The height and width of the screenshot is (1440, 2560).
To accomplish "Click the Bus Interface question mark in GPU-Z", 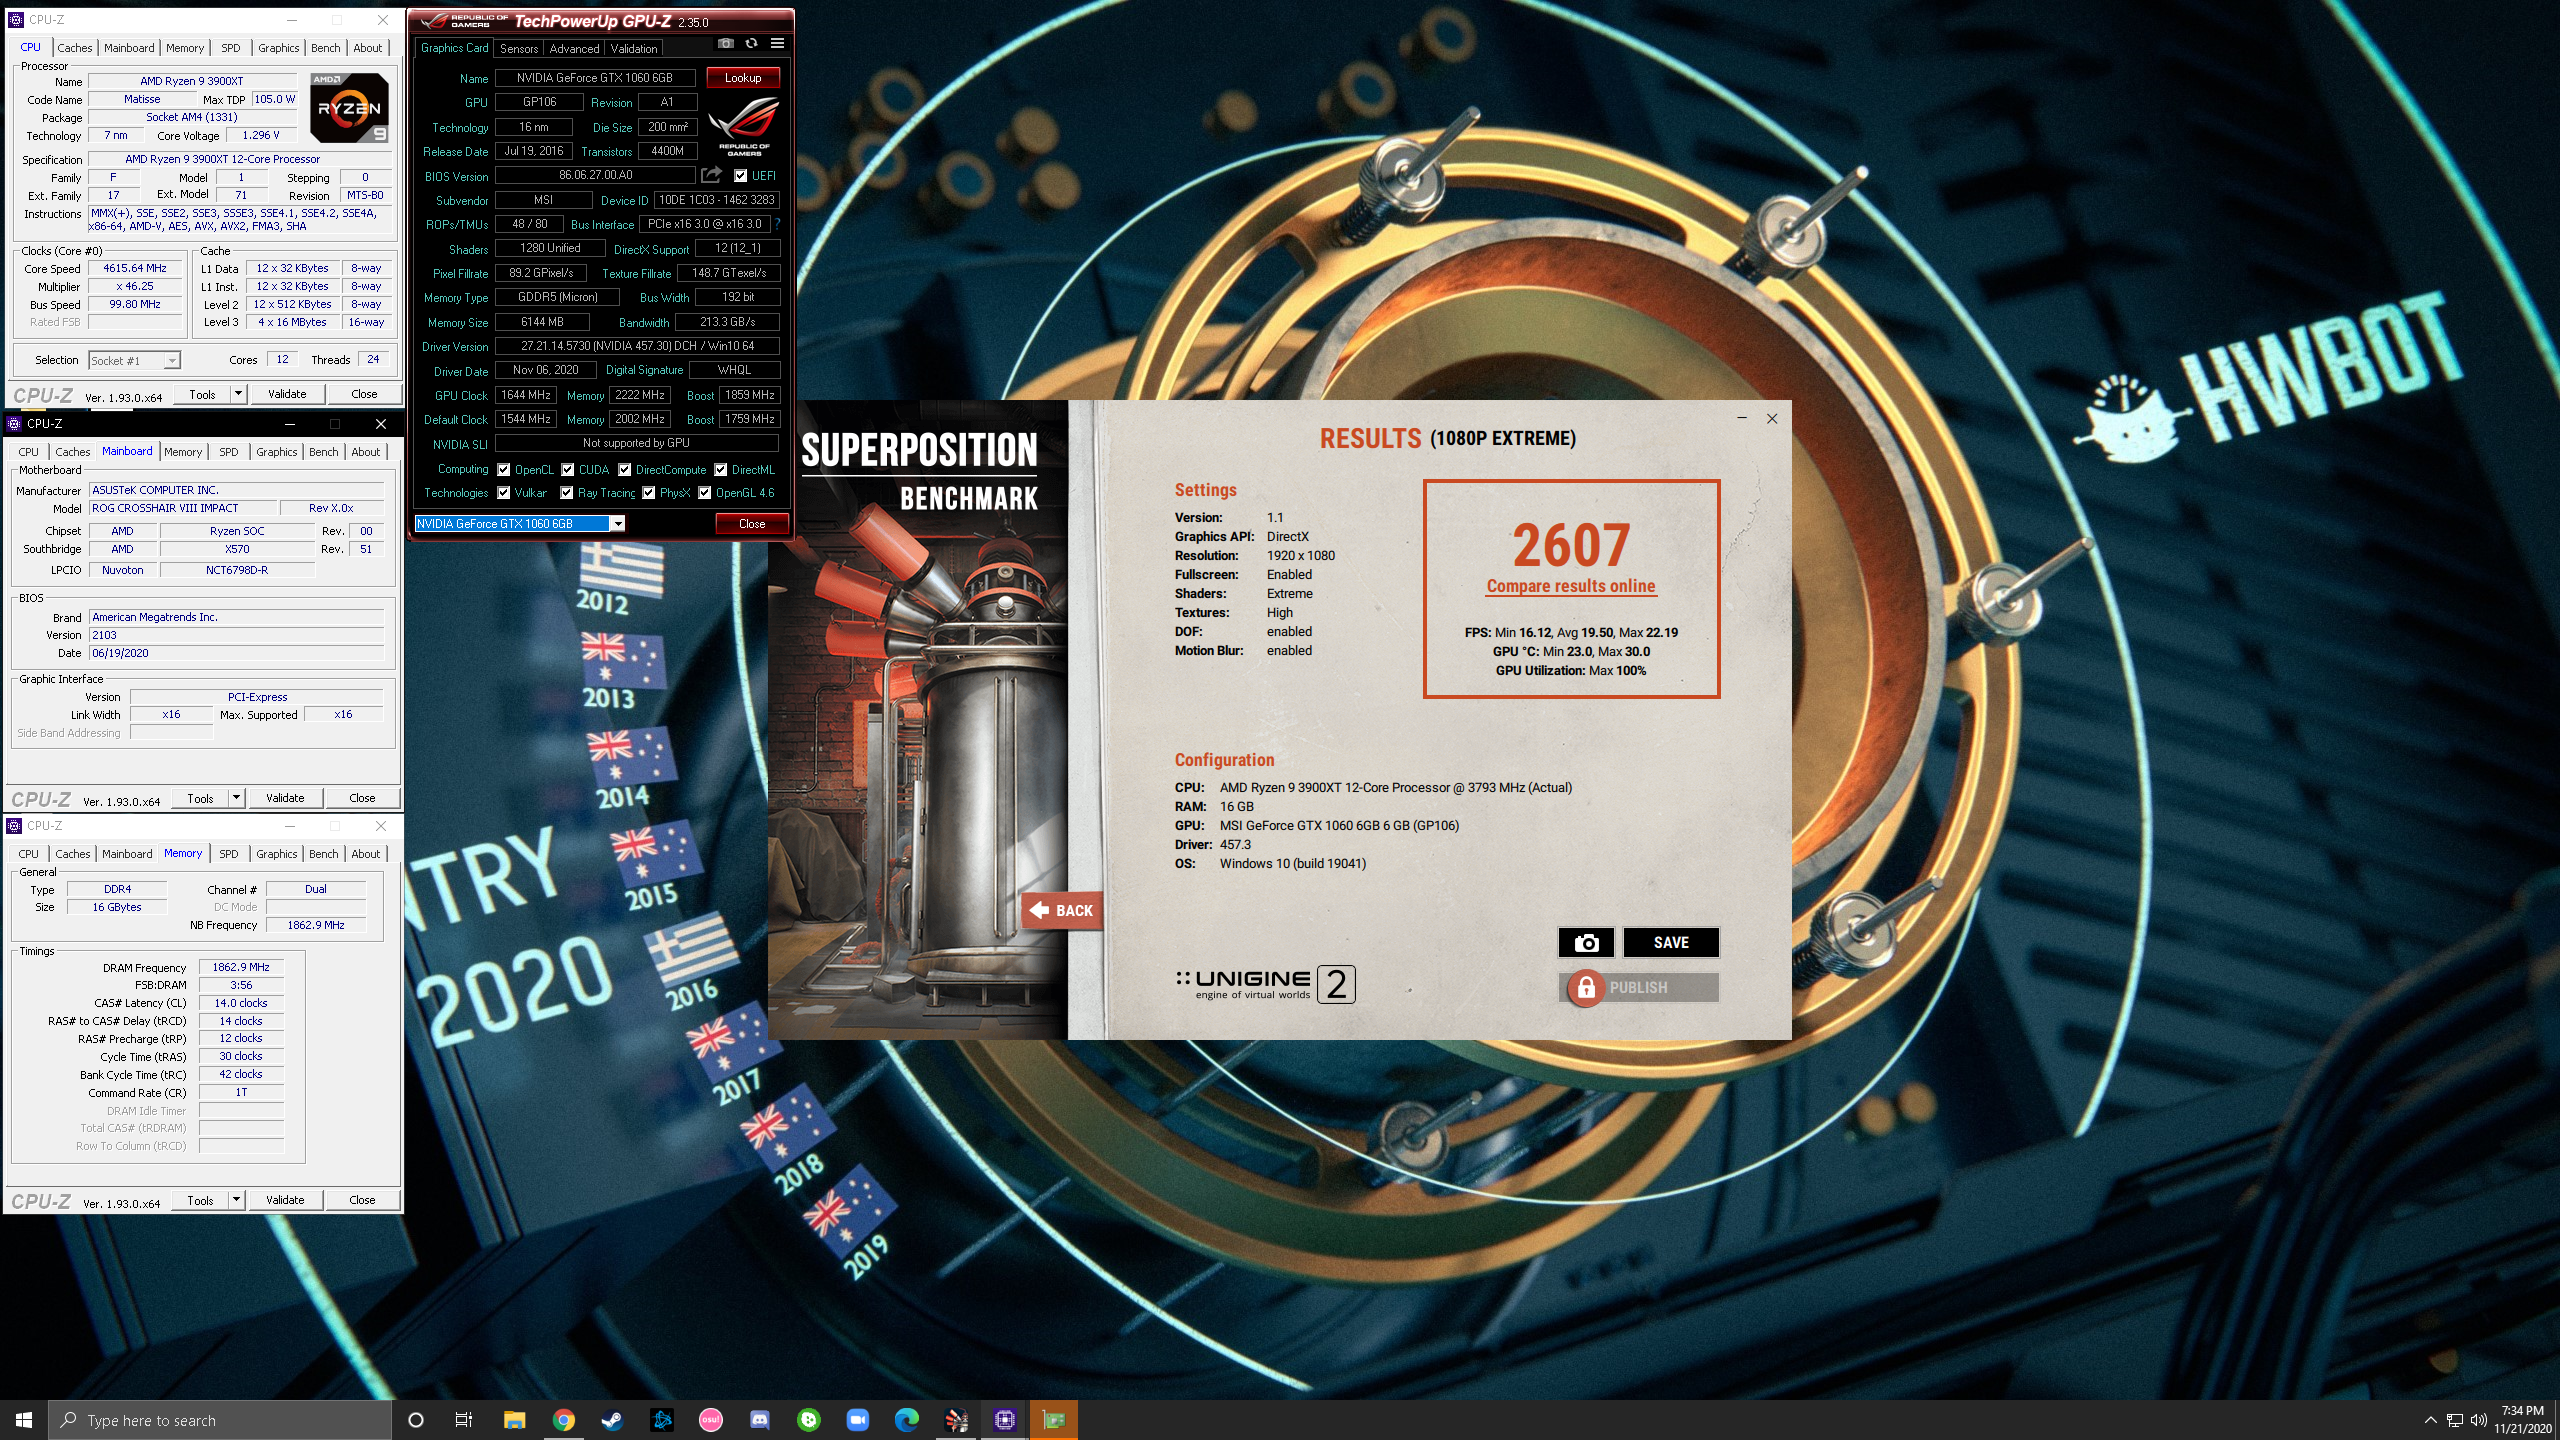I will point(777,224).
